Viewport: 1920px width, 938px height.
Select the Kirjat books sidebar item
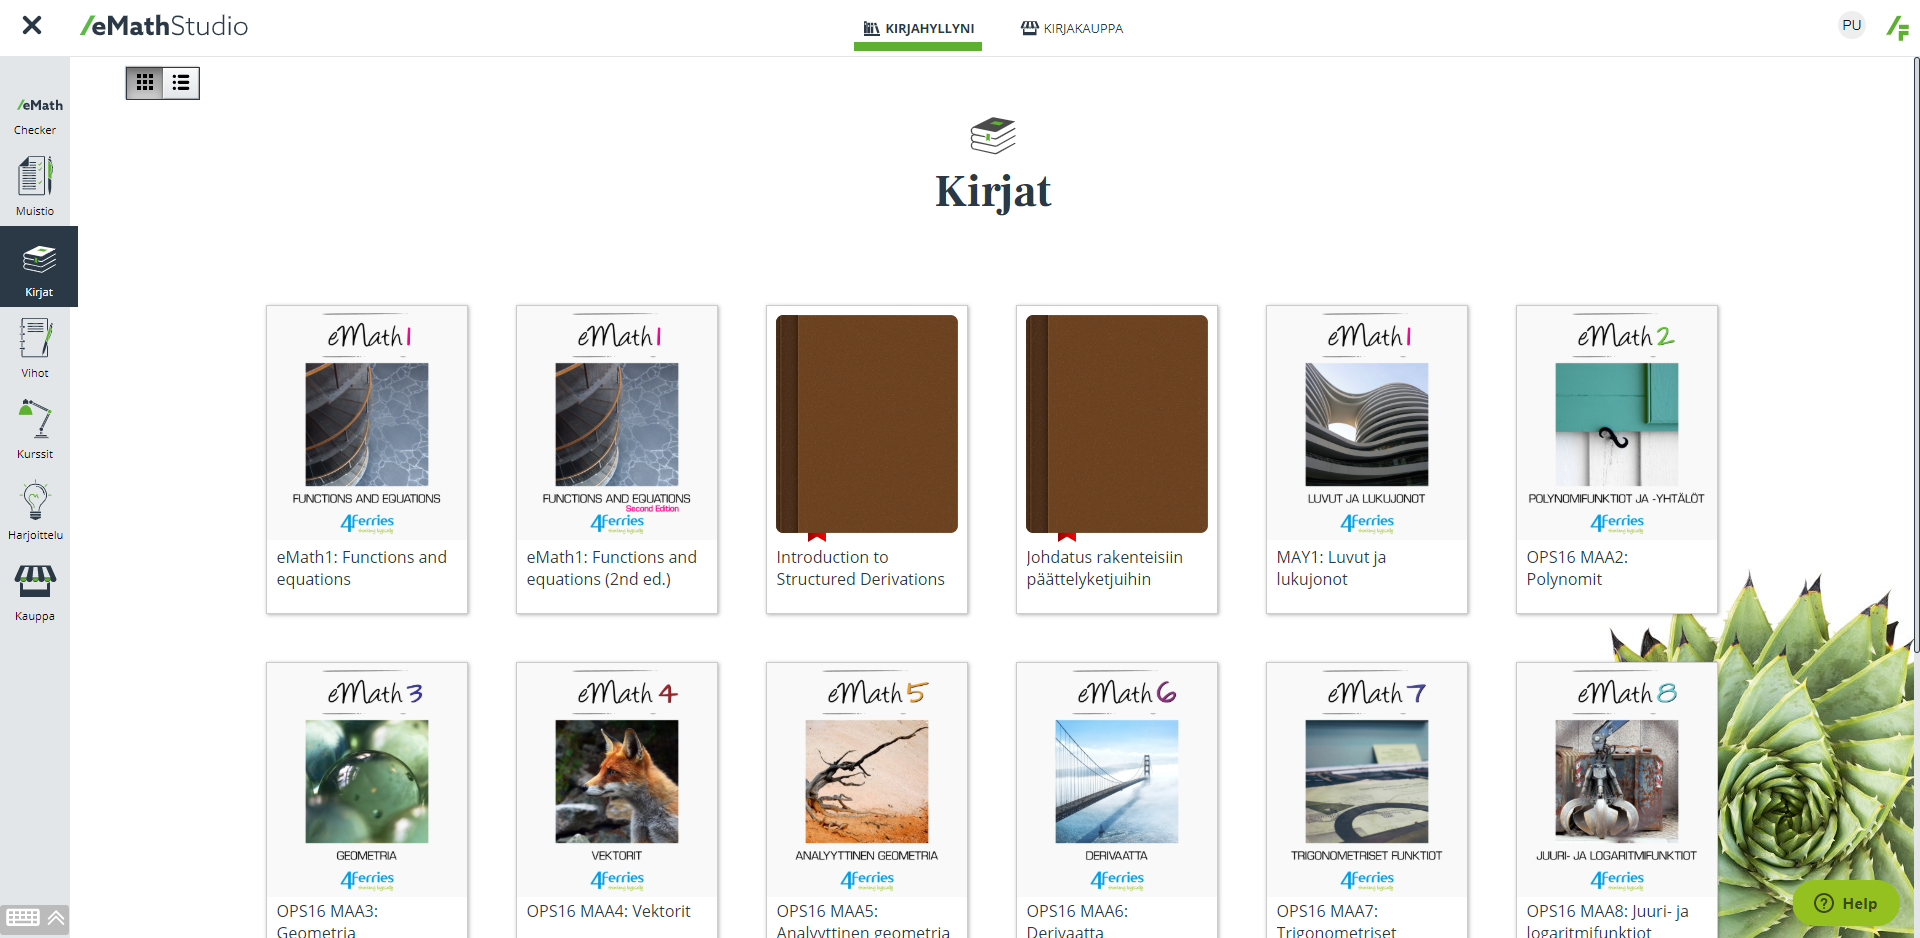point(39,267)
